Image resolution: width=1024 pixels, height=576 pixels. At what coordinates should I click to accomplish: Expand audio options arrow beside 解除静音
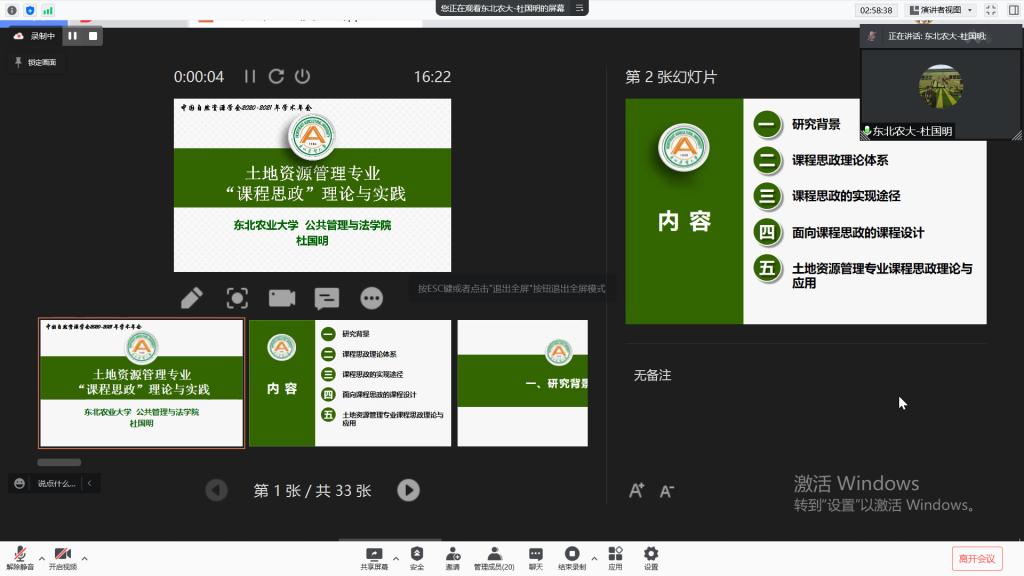[x=41, y=557]
